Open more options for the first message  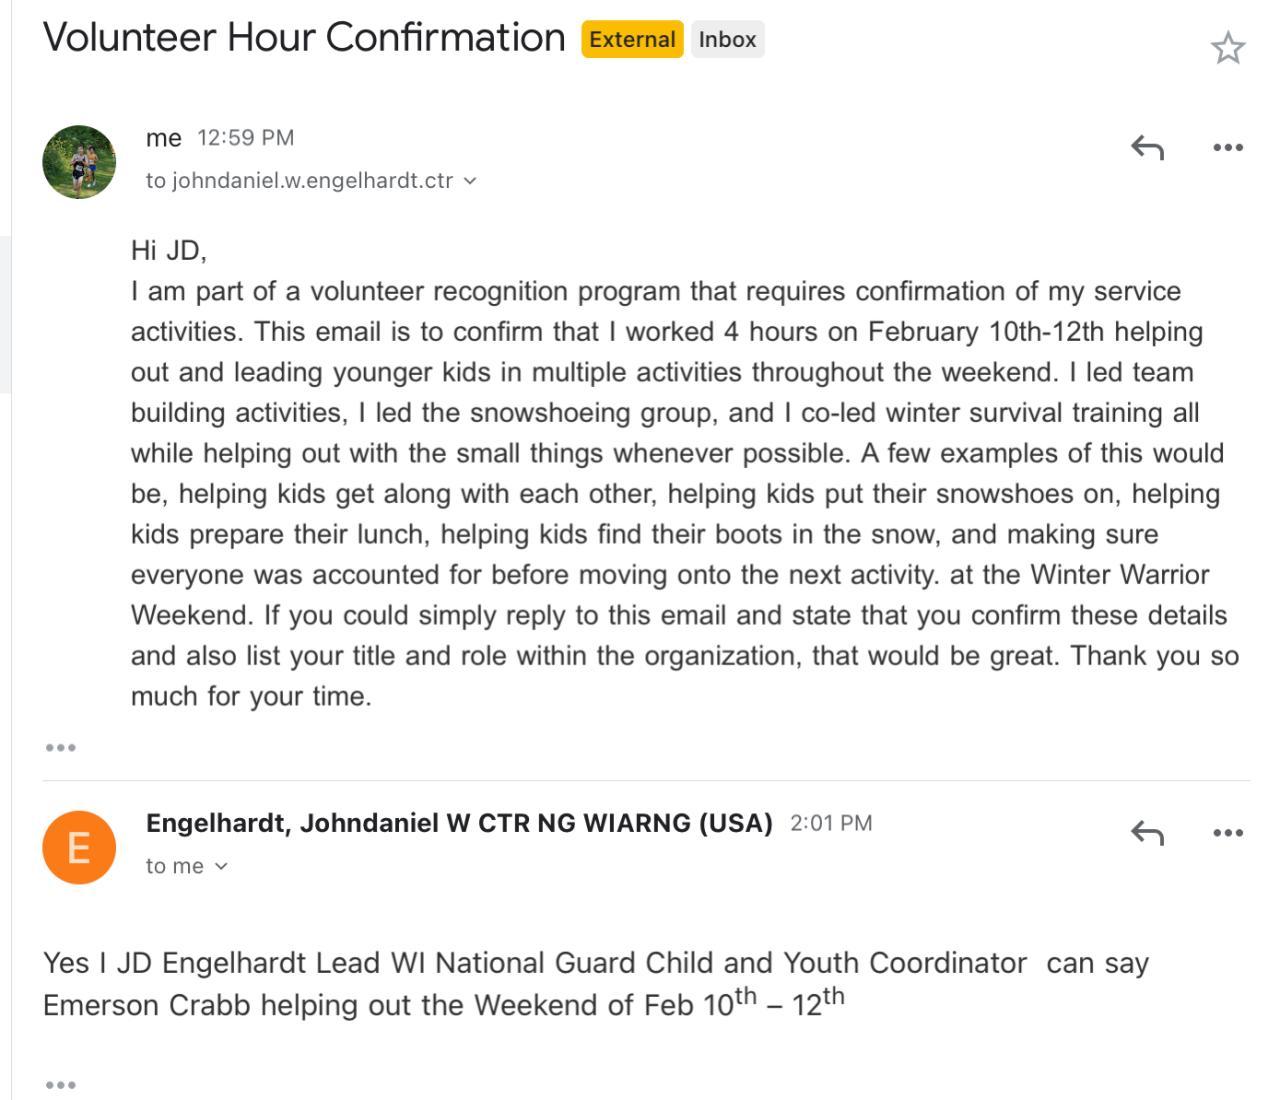[x=1227, y=148]
